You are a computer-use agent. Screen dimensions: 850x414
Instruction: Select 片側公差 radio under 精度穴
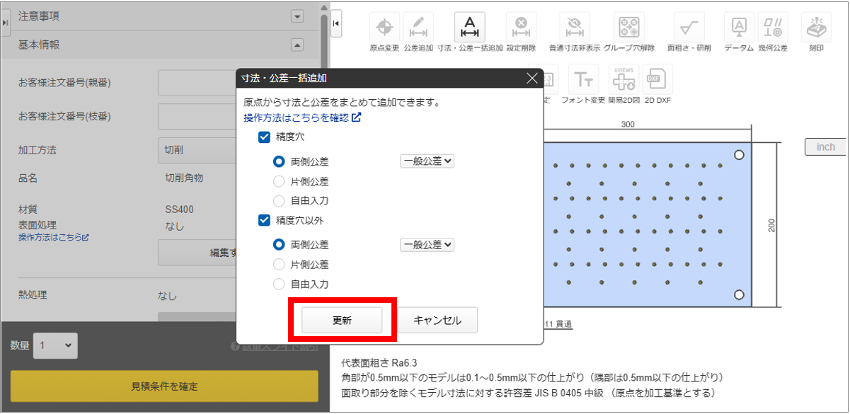coord(280,182)
